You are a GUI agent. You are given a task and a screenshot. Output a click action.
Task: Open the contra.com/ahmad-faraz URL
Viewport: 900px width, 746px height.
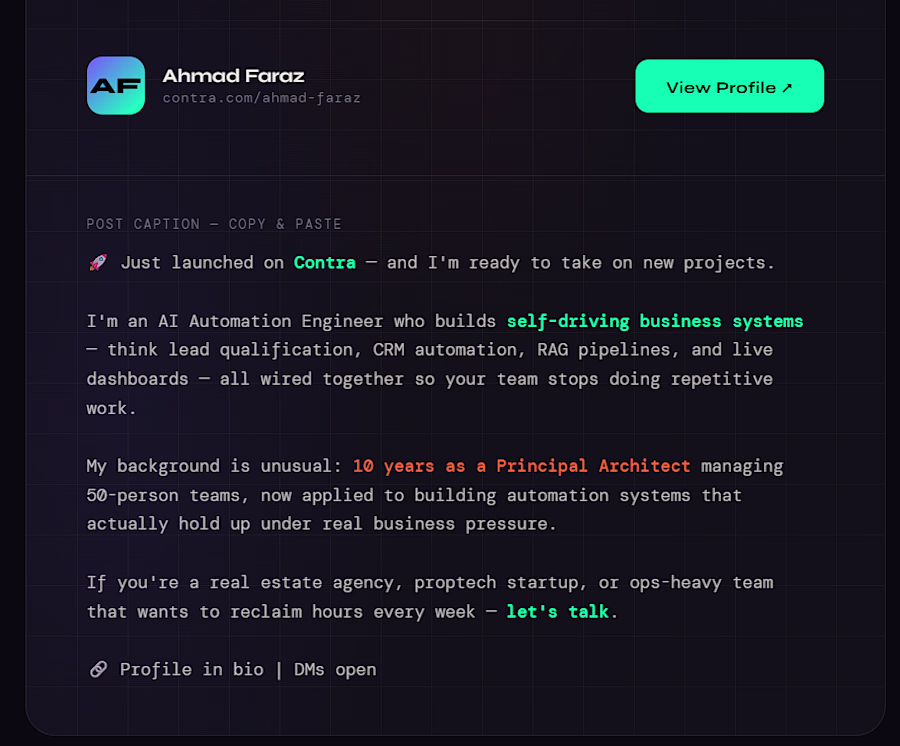261,98
